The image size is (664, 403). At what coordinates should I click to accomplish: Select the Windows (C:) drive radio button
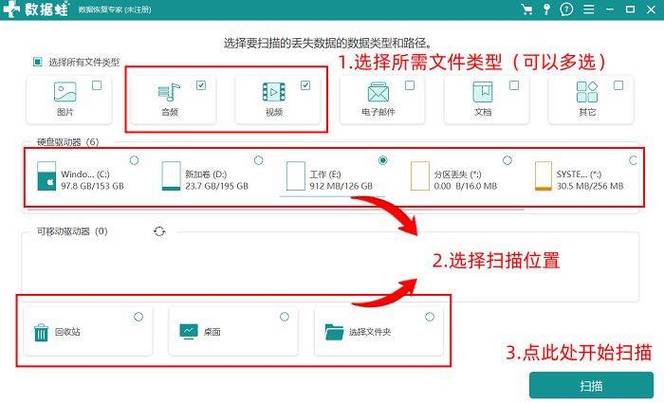tap(134, 160)
